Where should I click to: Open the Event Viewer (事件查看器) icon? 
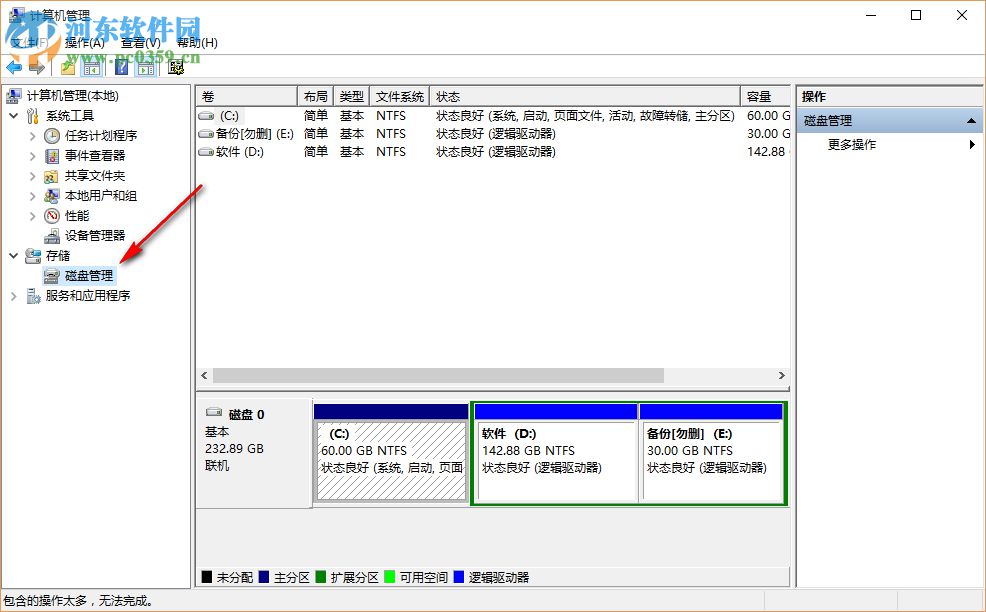[x=53, y=155]
